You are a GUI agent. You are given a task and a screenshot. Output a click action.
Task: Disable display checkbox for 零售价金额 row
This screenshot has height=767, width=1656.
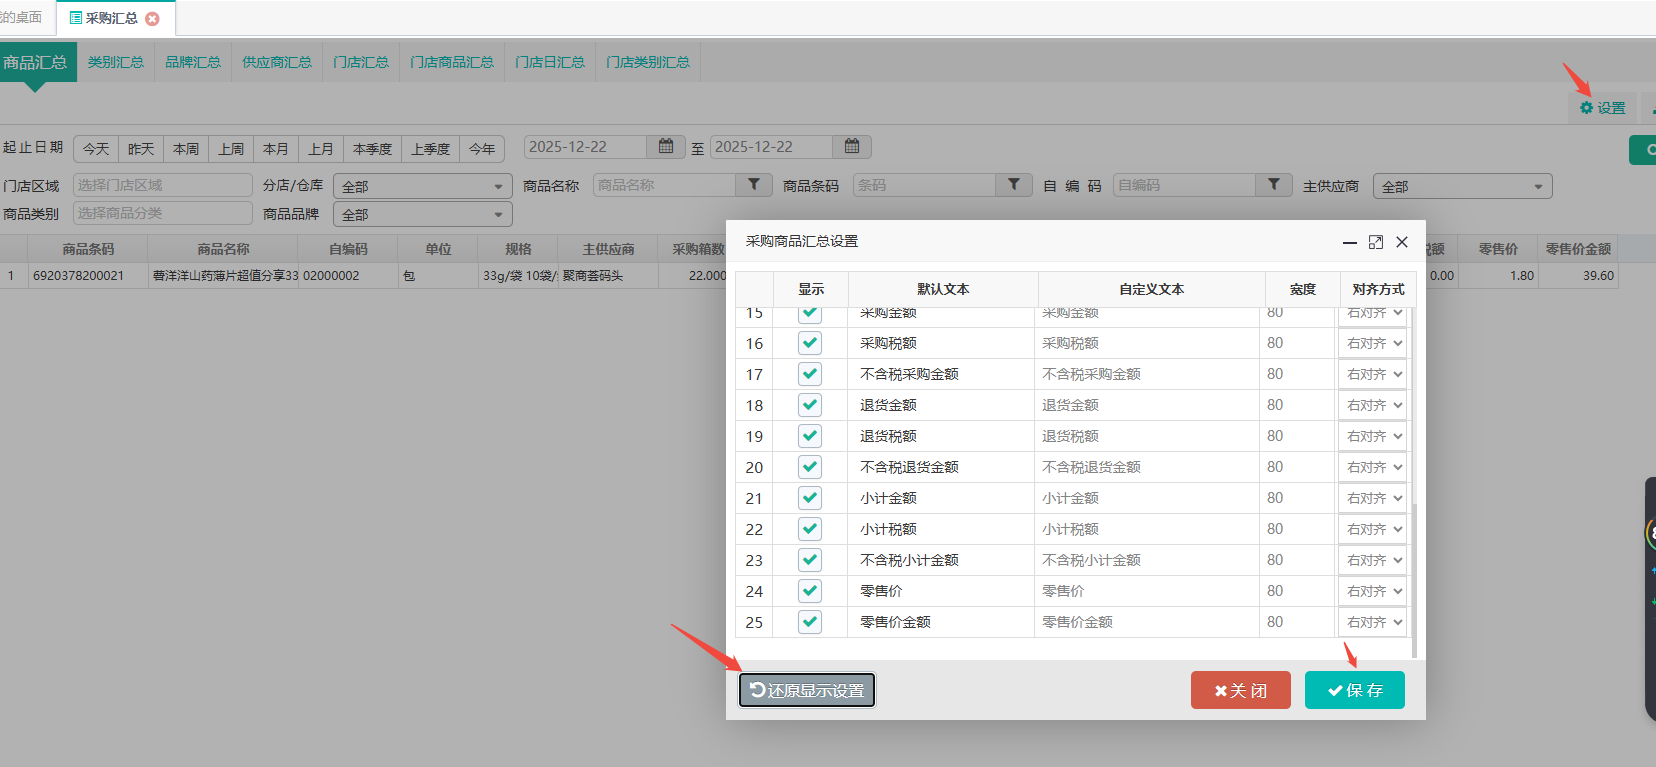810,622
